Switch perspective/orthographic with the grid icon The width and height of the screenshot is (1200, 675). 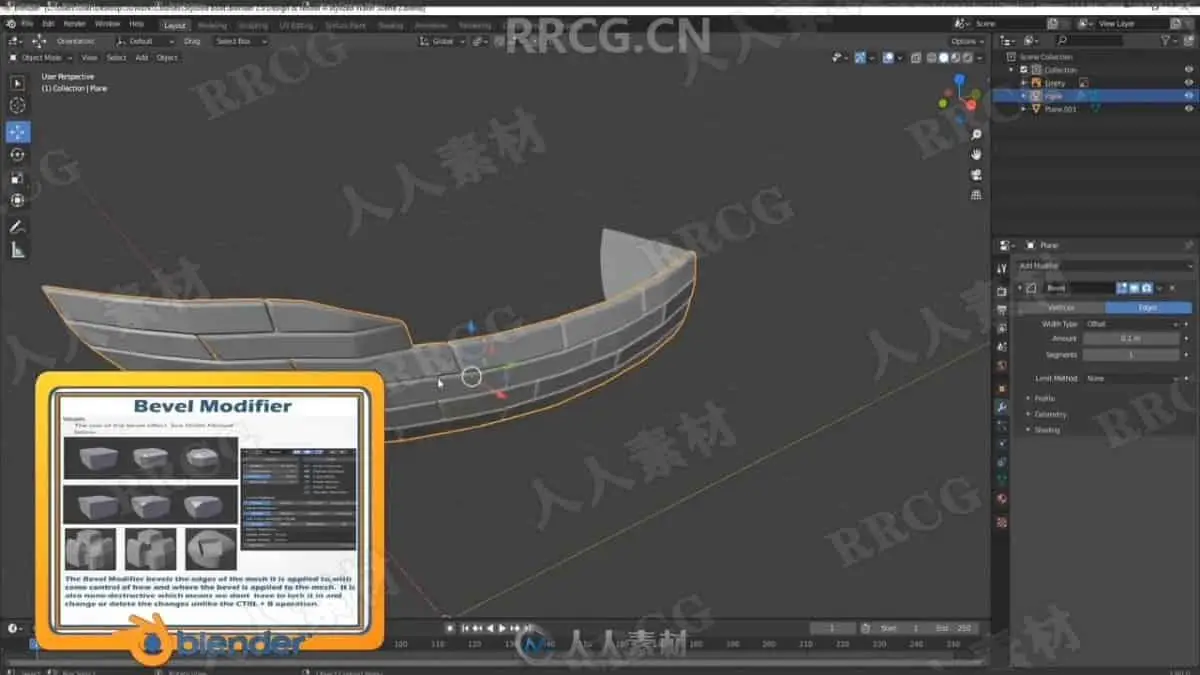976,195
